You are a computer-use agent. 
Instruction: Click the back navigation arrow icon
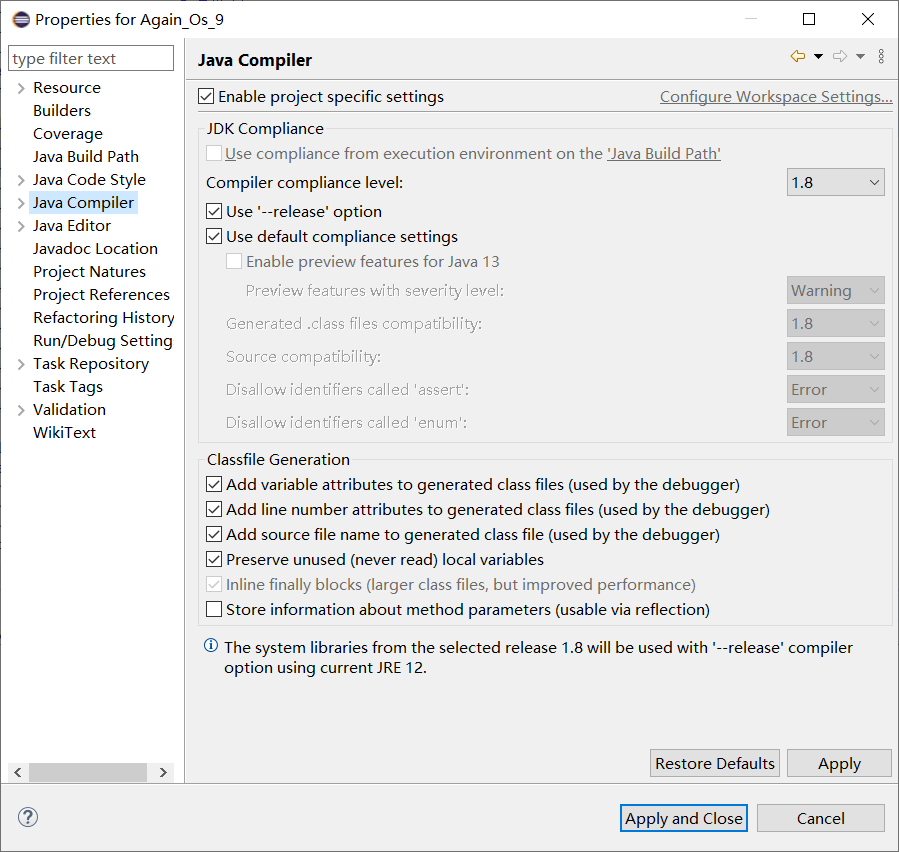[x=797, y=57]
